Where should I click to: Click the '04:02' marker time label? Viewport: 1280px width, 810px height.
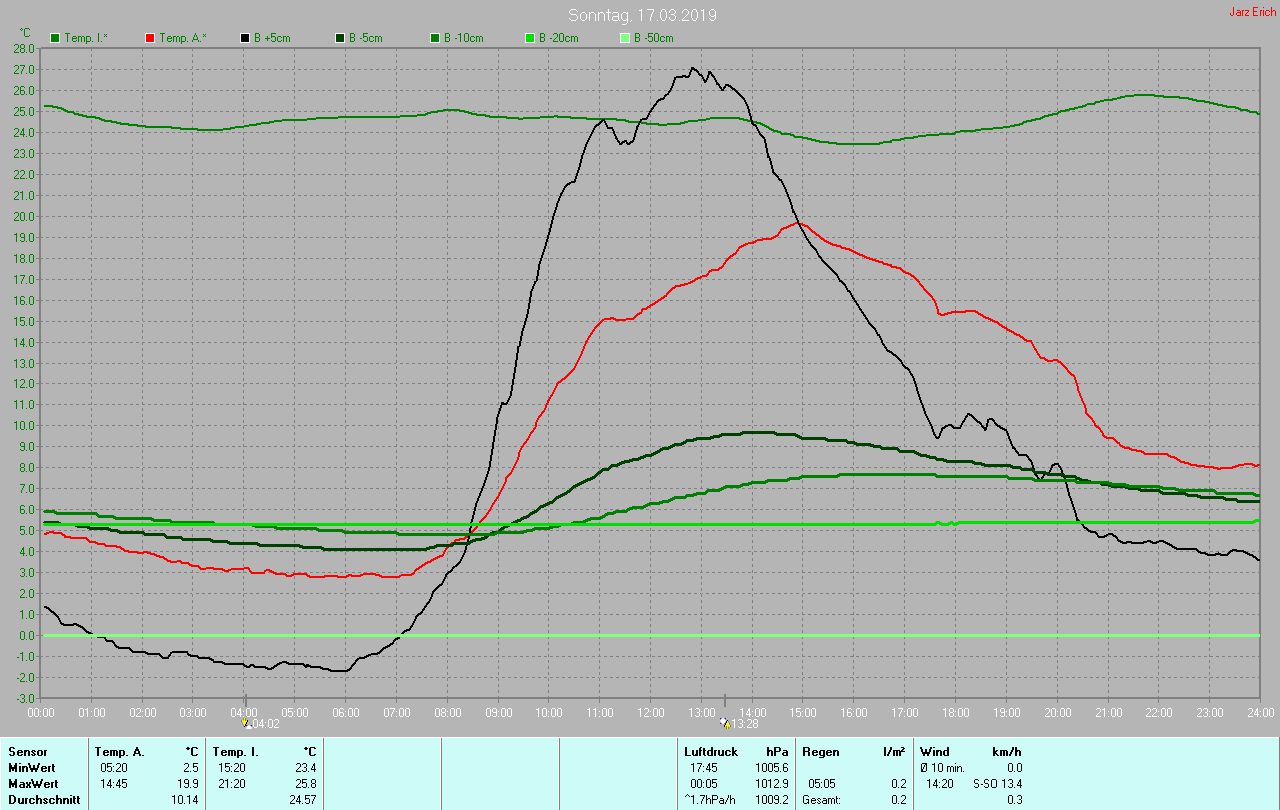coord(265,723)
